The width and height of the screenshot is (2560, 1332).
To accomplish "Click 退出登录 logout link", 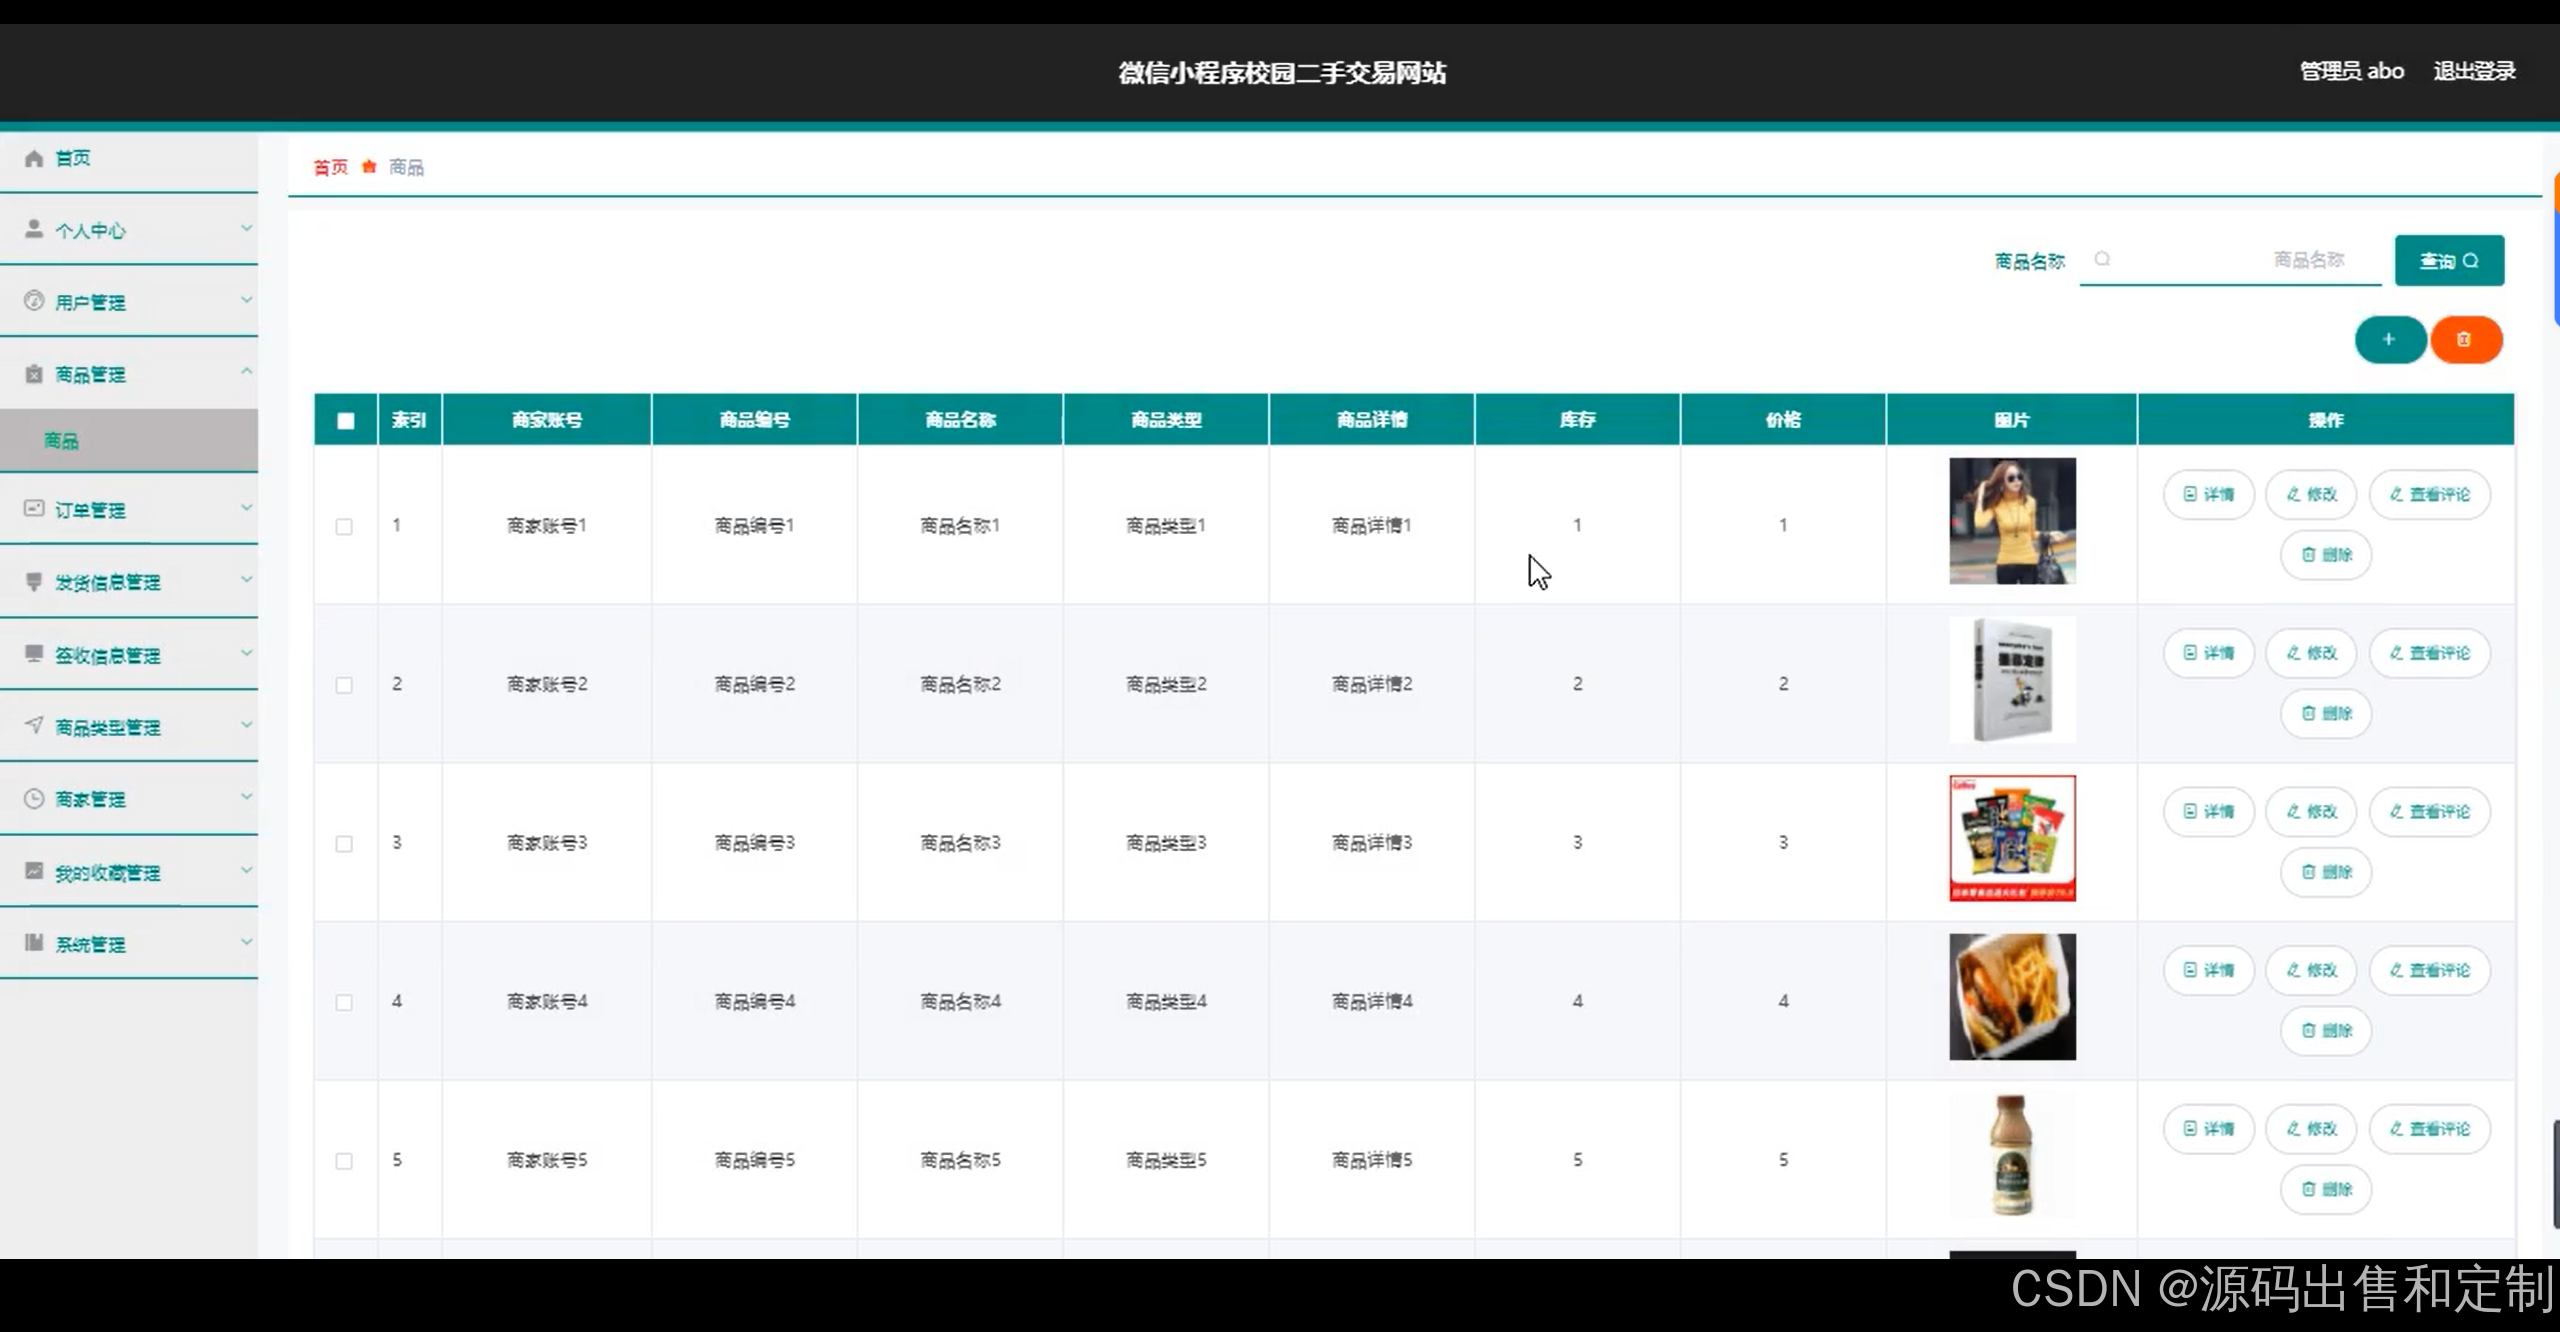I will click(2474, 71).
